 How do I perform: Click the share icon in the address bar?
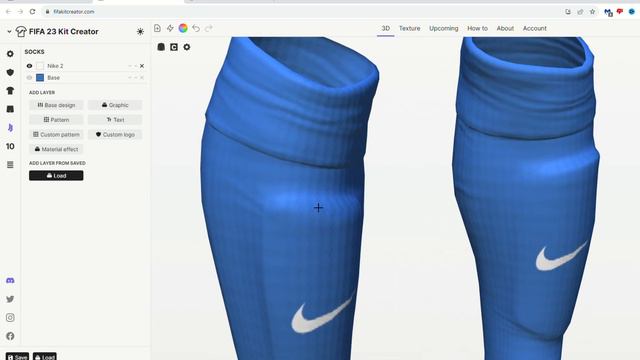coord(580,12)
